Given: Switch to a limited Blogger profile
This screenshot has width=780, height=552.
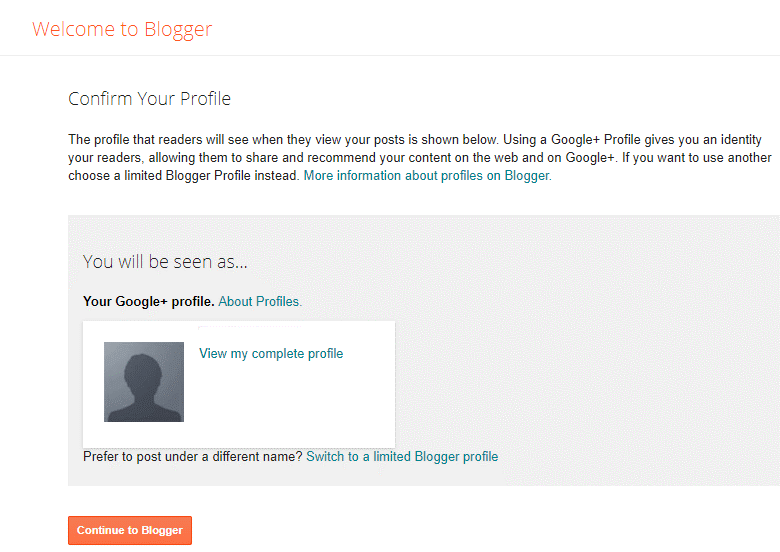Looking at the screenshot, I should point(402,457).
